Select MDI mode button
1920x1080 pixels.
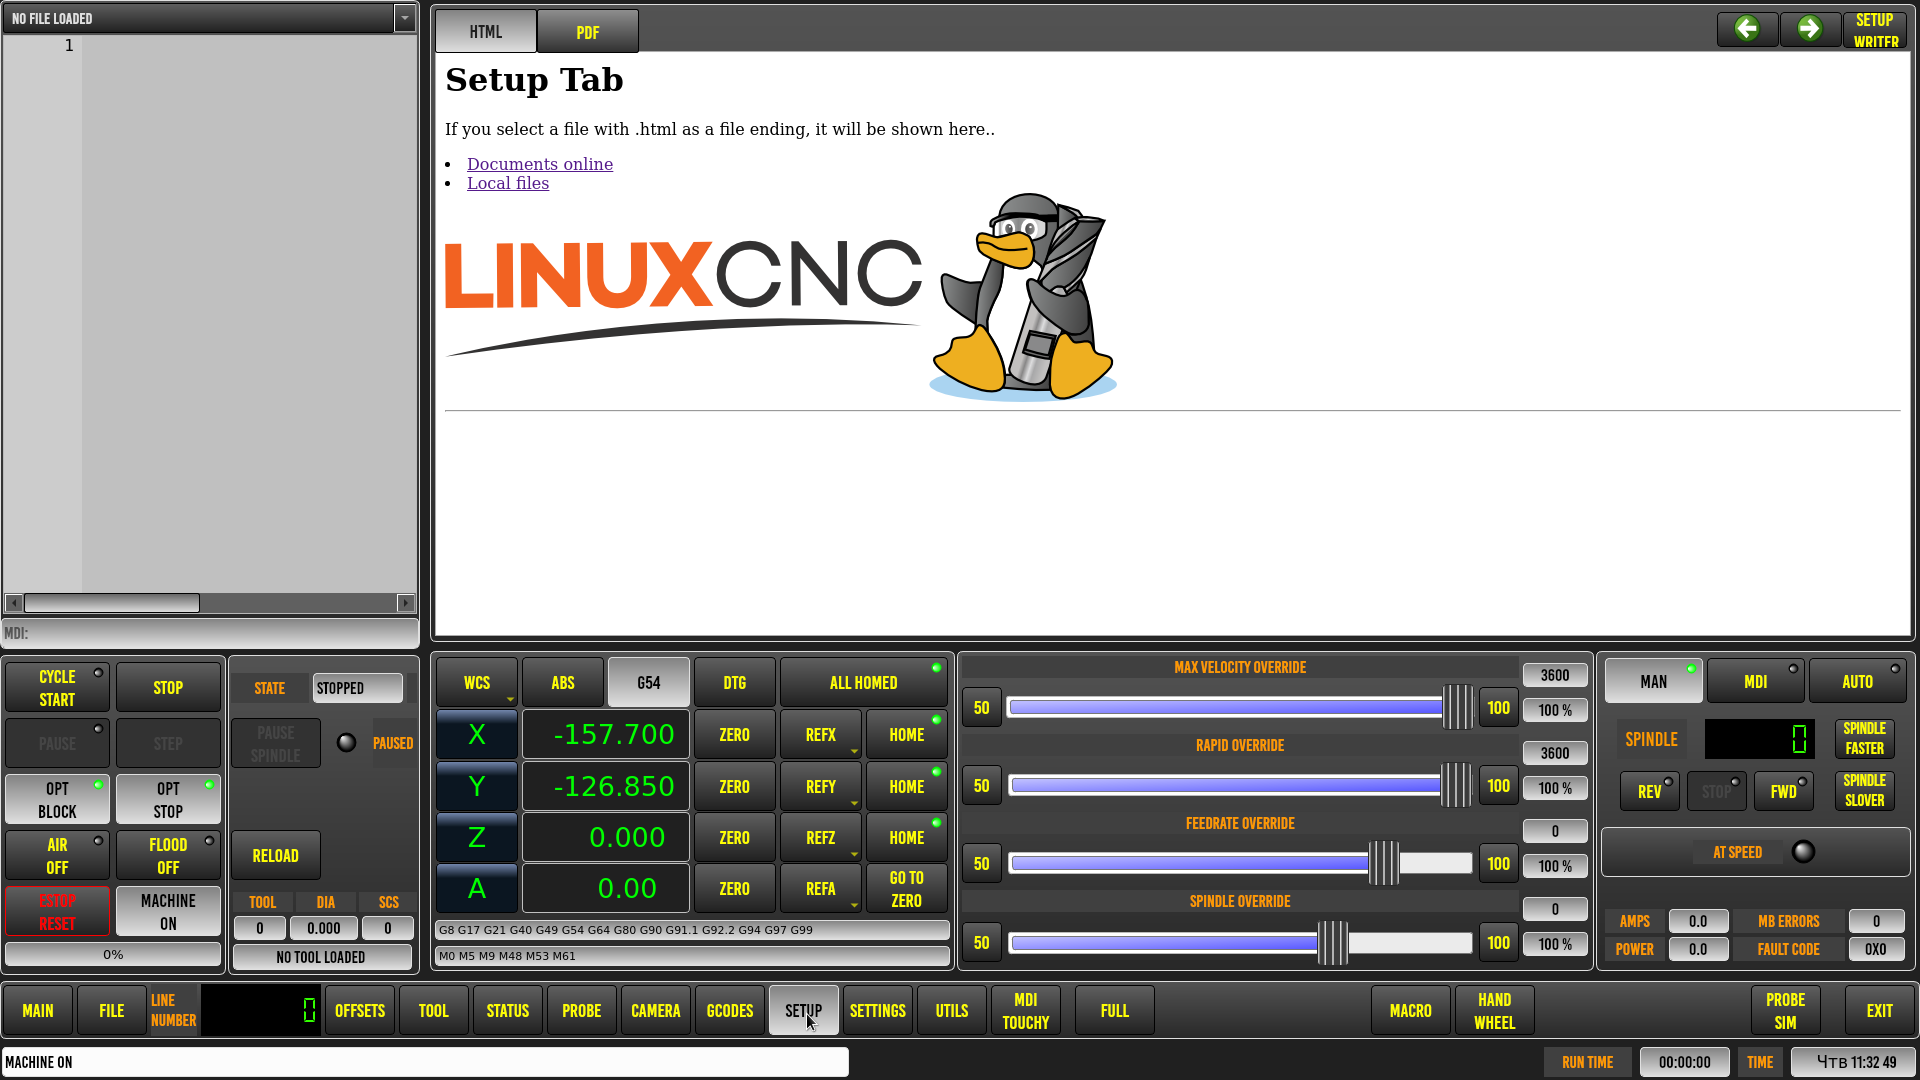click(x=1756, y=682)
